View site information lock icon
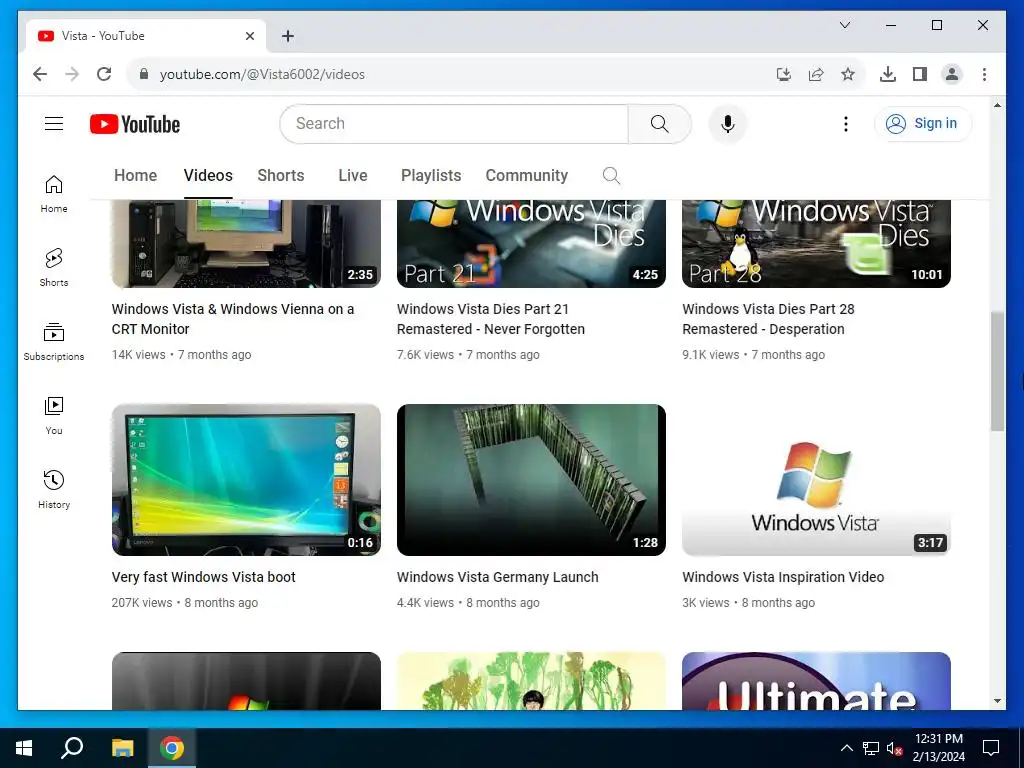 click(144, 74)
